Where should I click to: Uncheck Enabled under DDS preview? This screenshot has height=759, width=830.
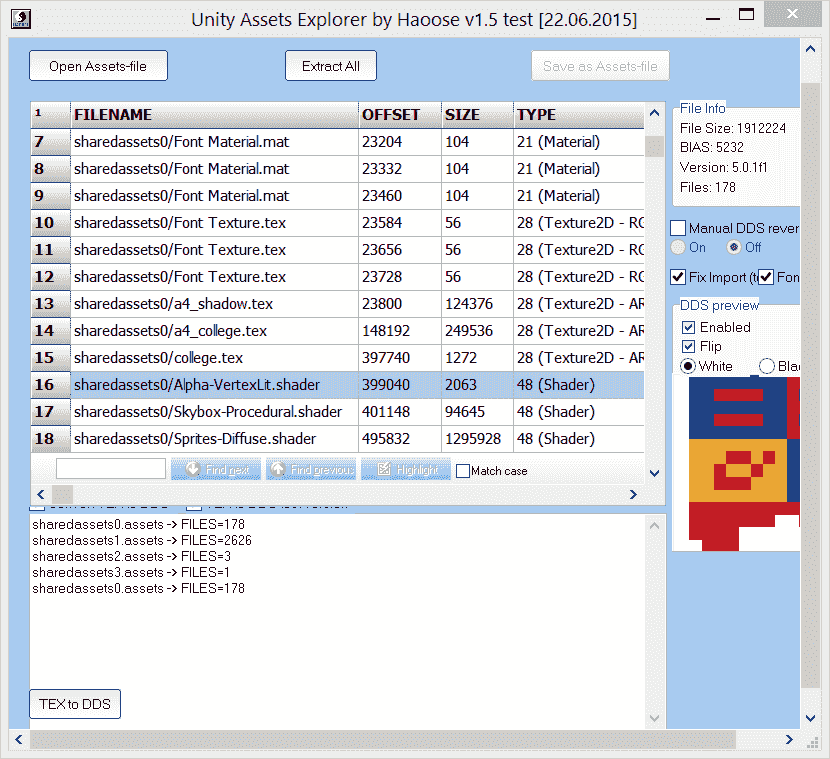click(x=687, y=327)
